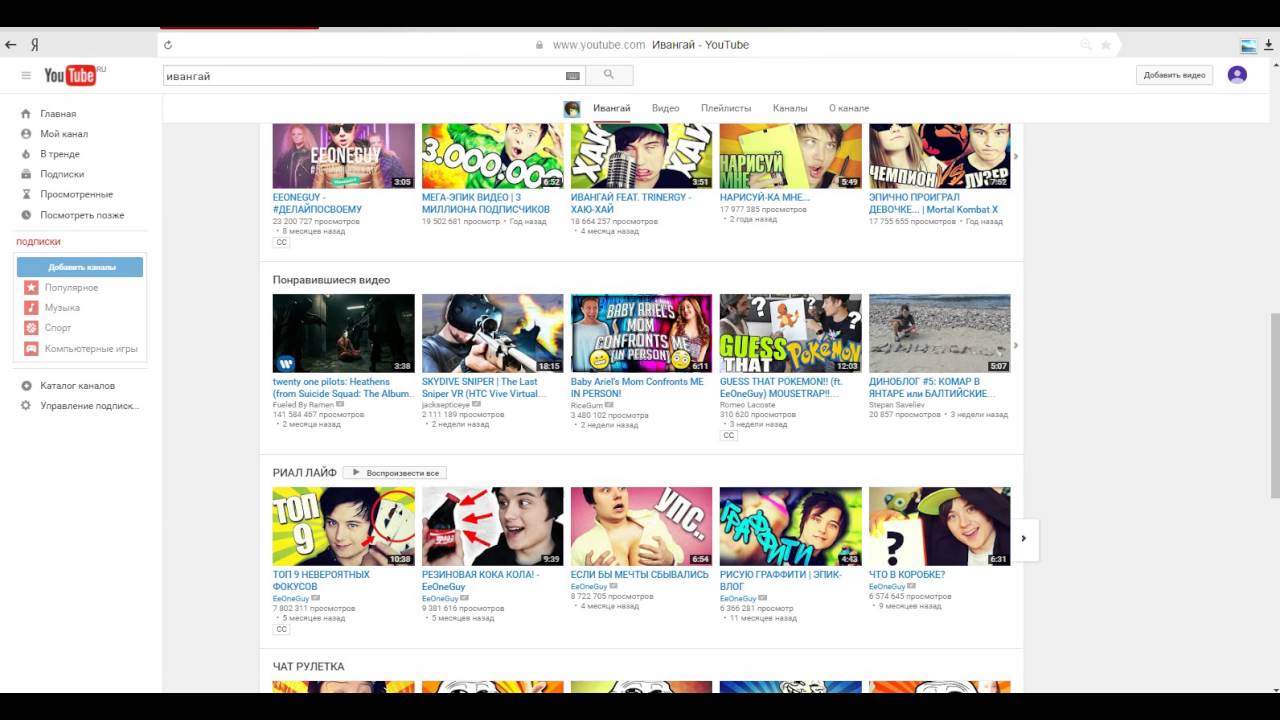
Task: Open ЕСЛИ БЫ МЕЧТЫ СБЫВАЛИСЬ title
Action: click(x=640, y=575)
